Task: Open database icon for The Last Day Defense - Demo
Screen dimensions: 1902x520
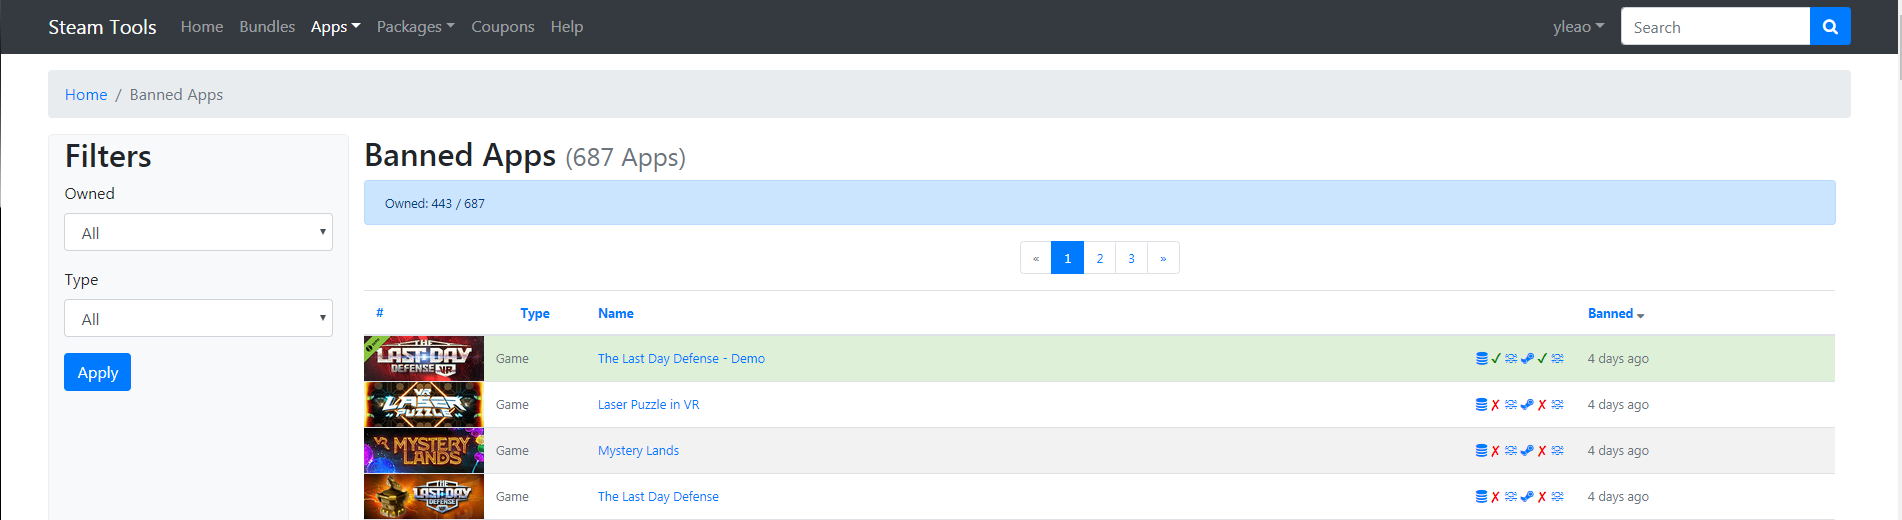Action: pyautogui.click(x=1482, y=358)
